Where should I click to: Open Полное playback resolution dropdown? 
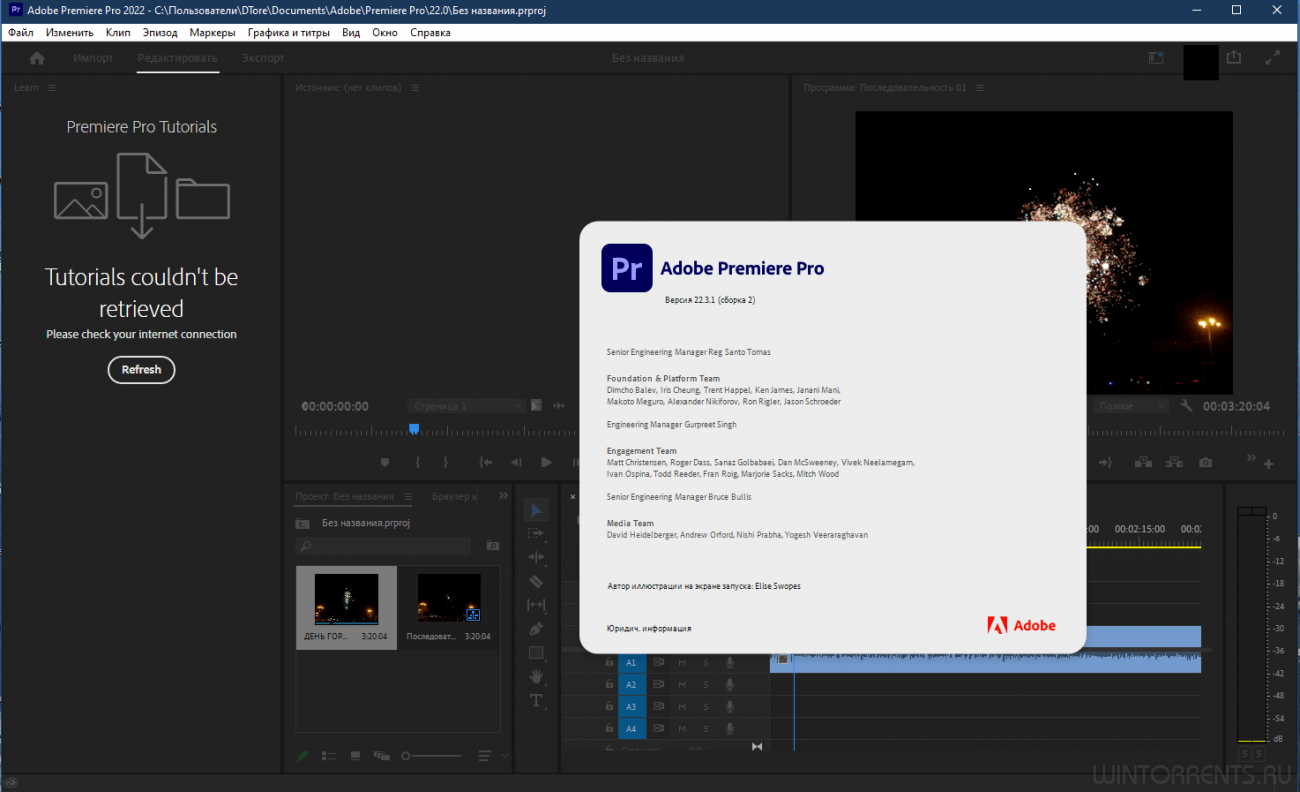pos(1129,406)
